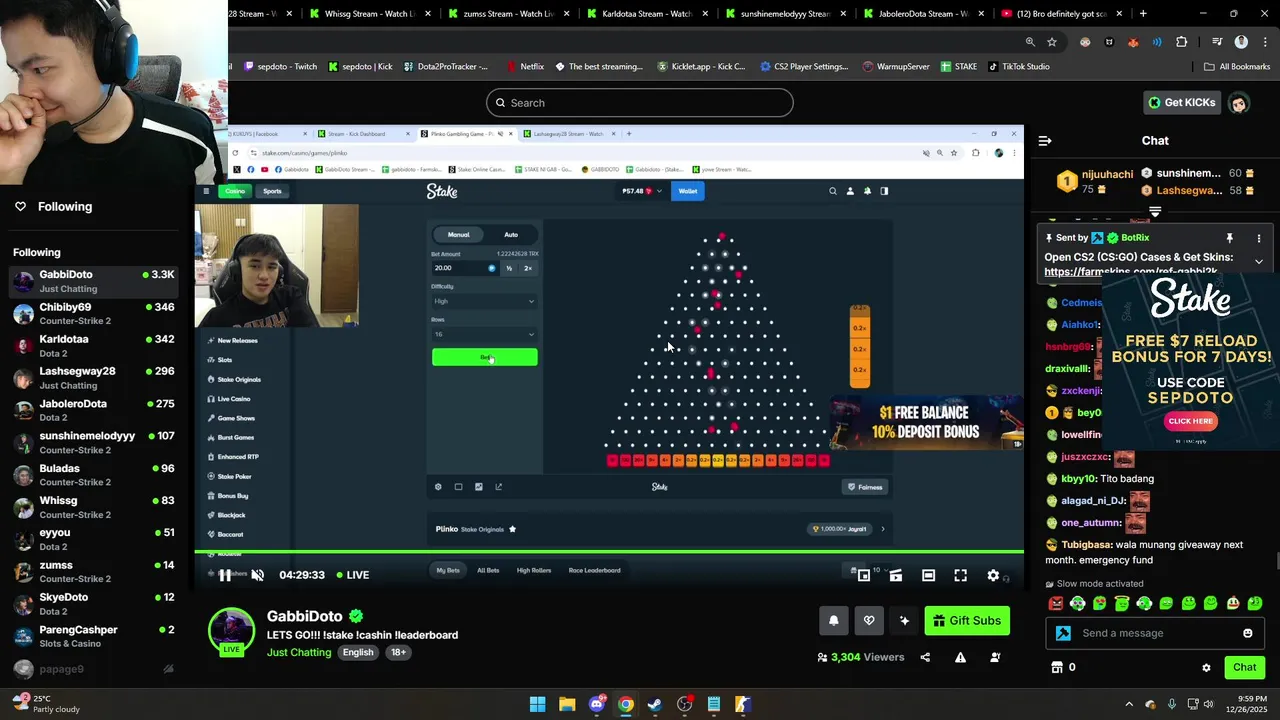Open the emoji picker in chat box
Screen dimensions: 1280x720
click(x=1247, y=633)
